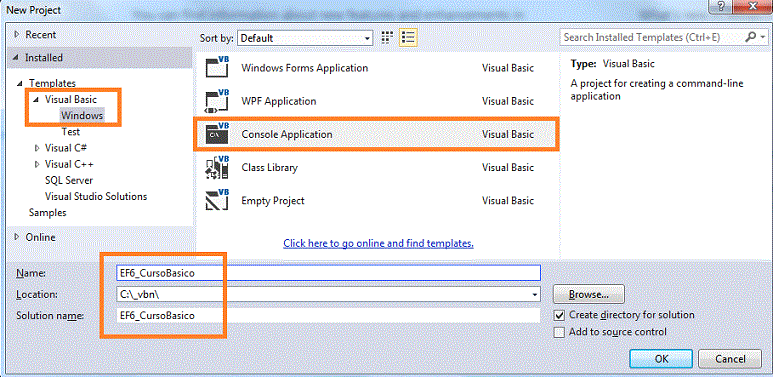Expand the Recent section
The width and height of the screenshot is (773, 377).
17,34
